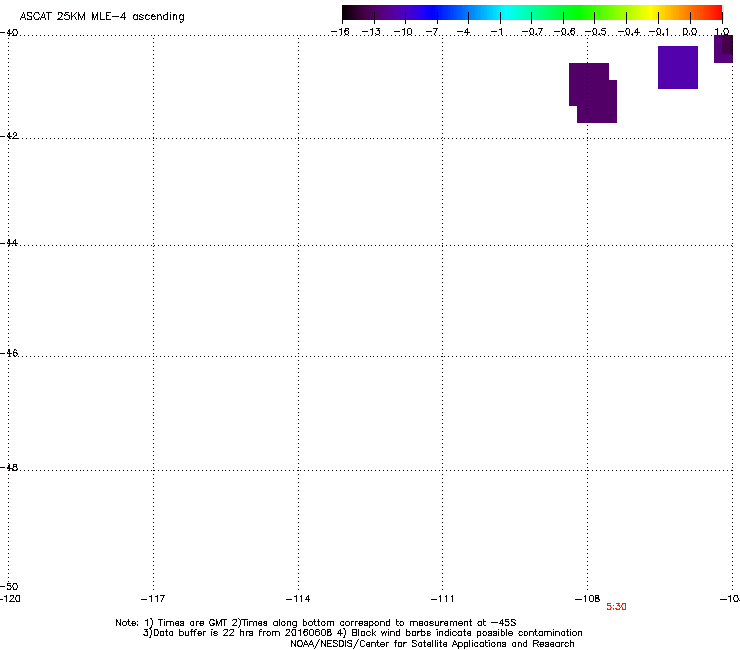
Task: Select the -120 longitude axis label
Action: tap(10, 599)
